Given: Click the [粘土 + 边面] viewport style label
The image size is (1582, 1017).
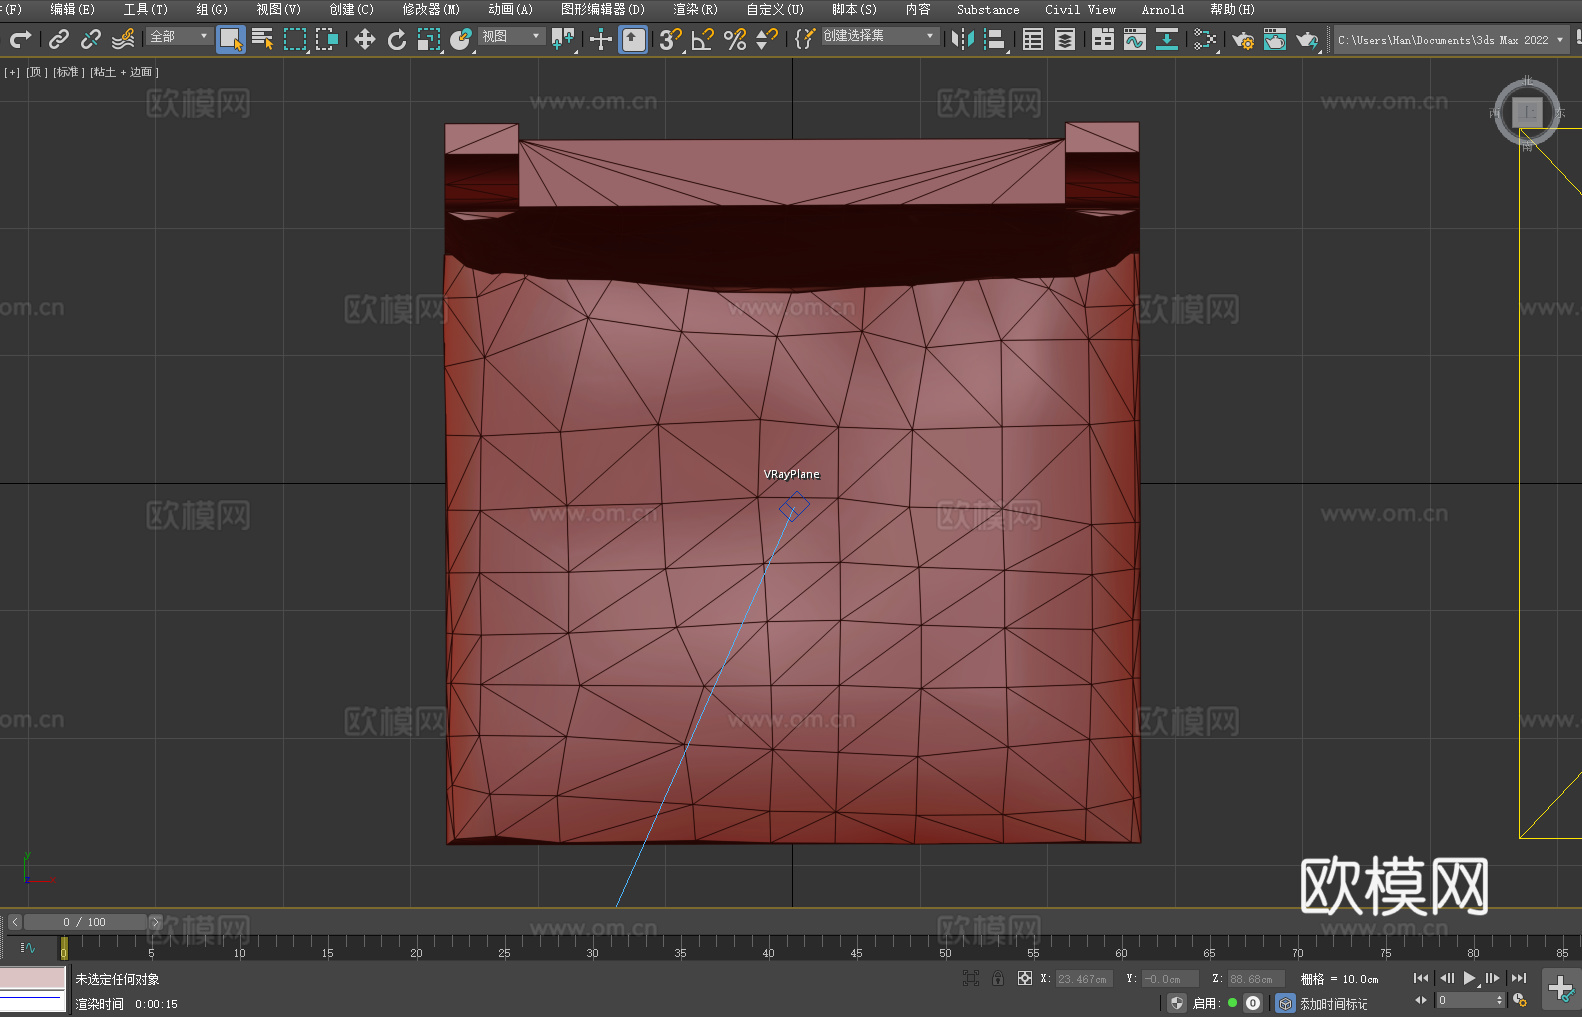Looking at the screenshot, I should [x=124, y=72].
